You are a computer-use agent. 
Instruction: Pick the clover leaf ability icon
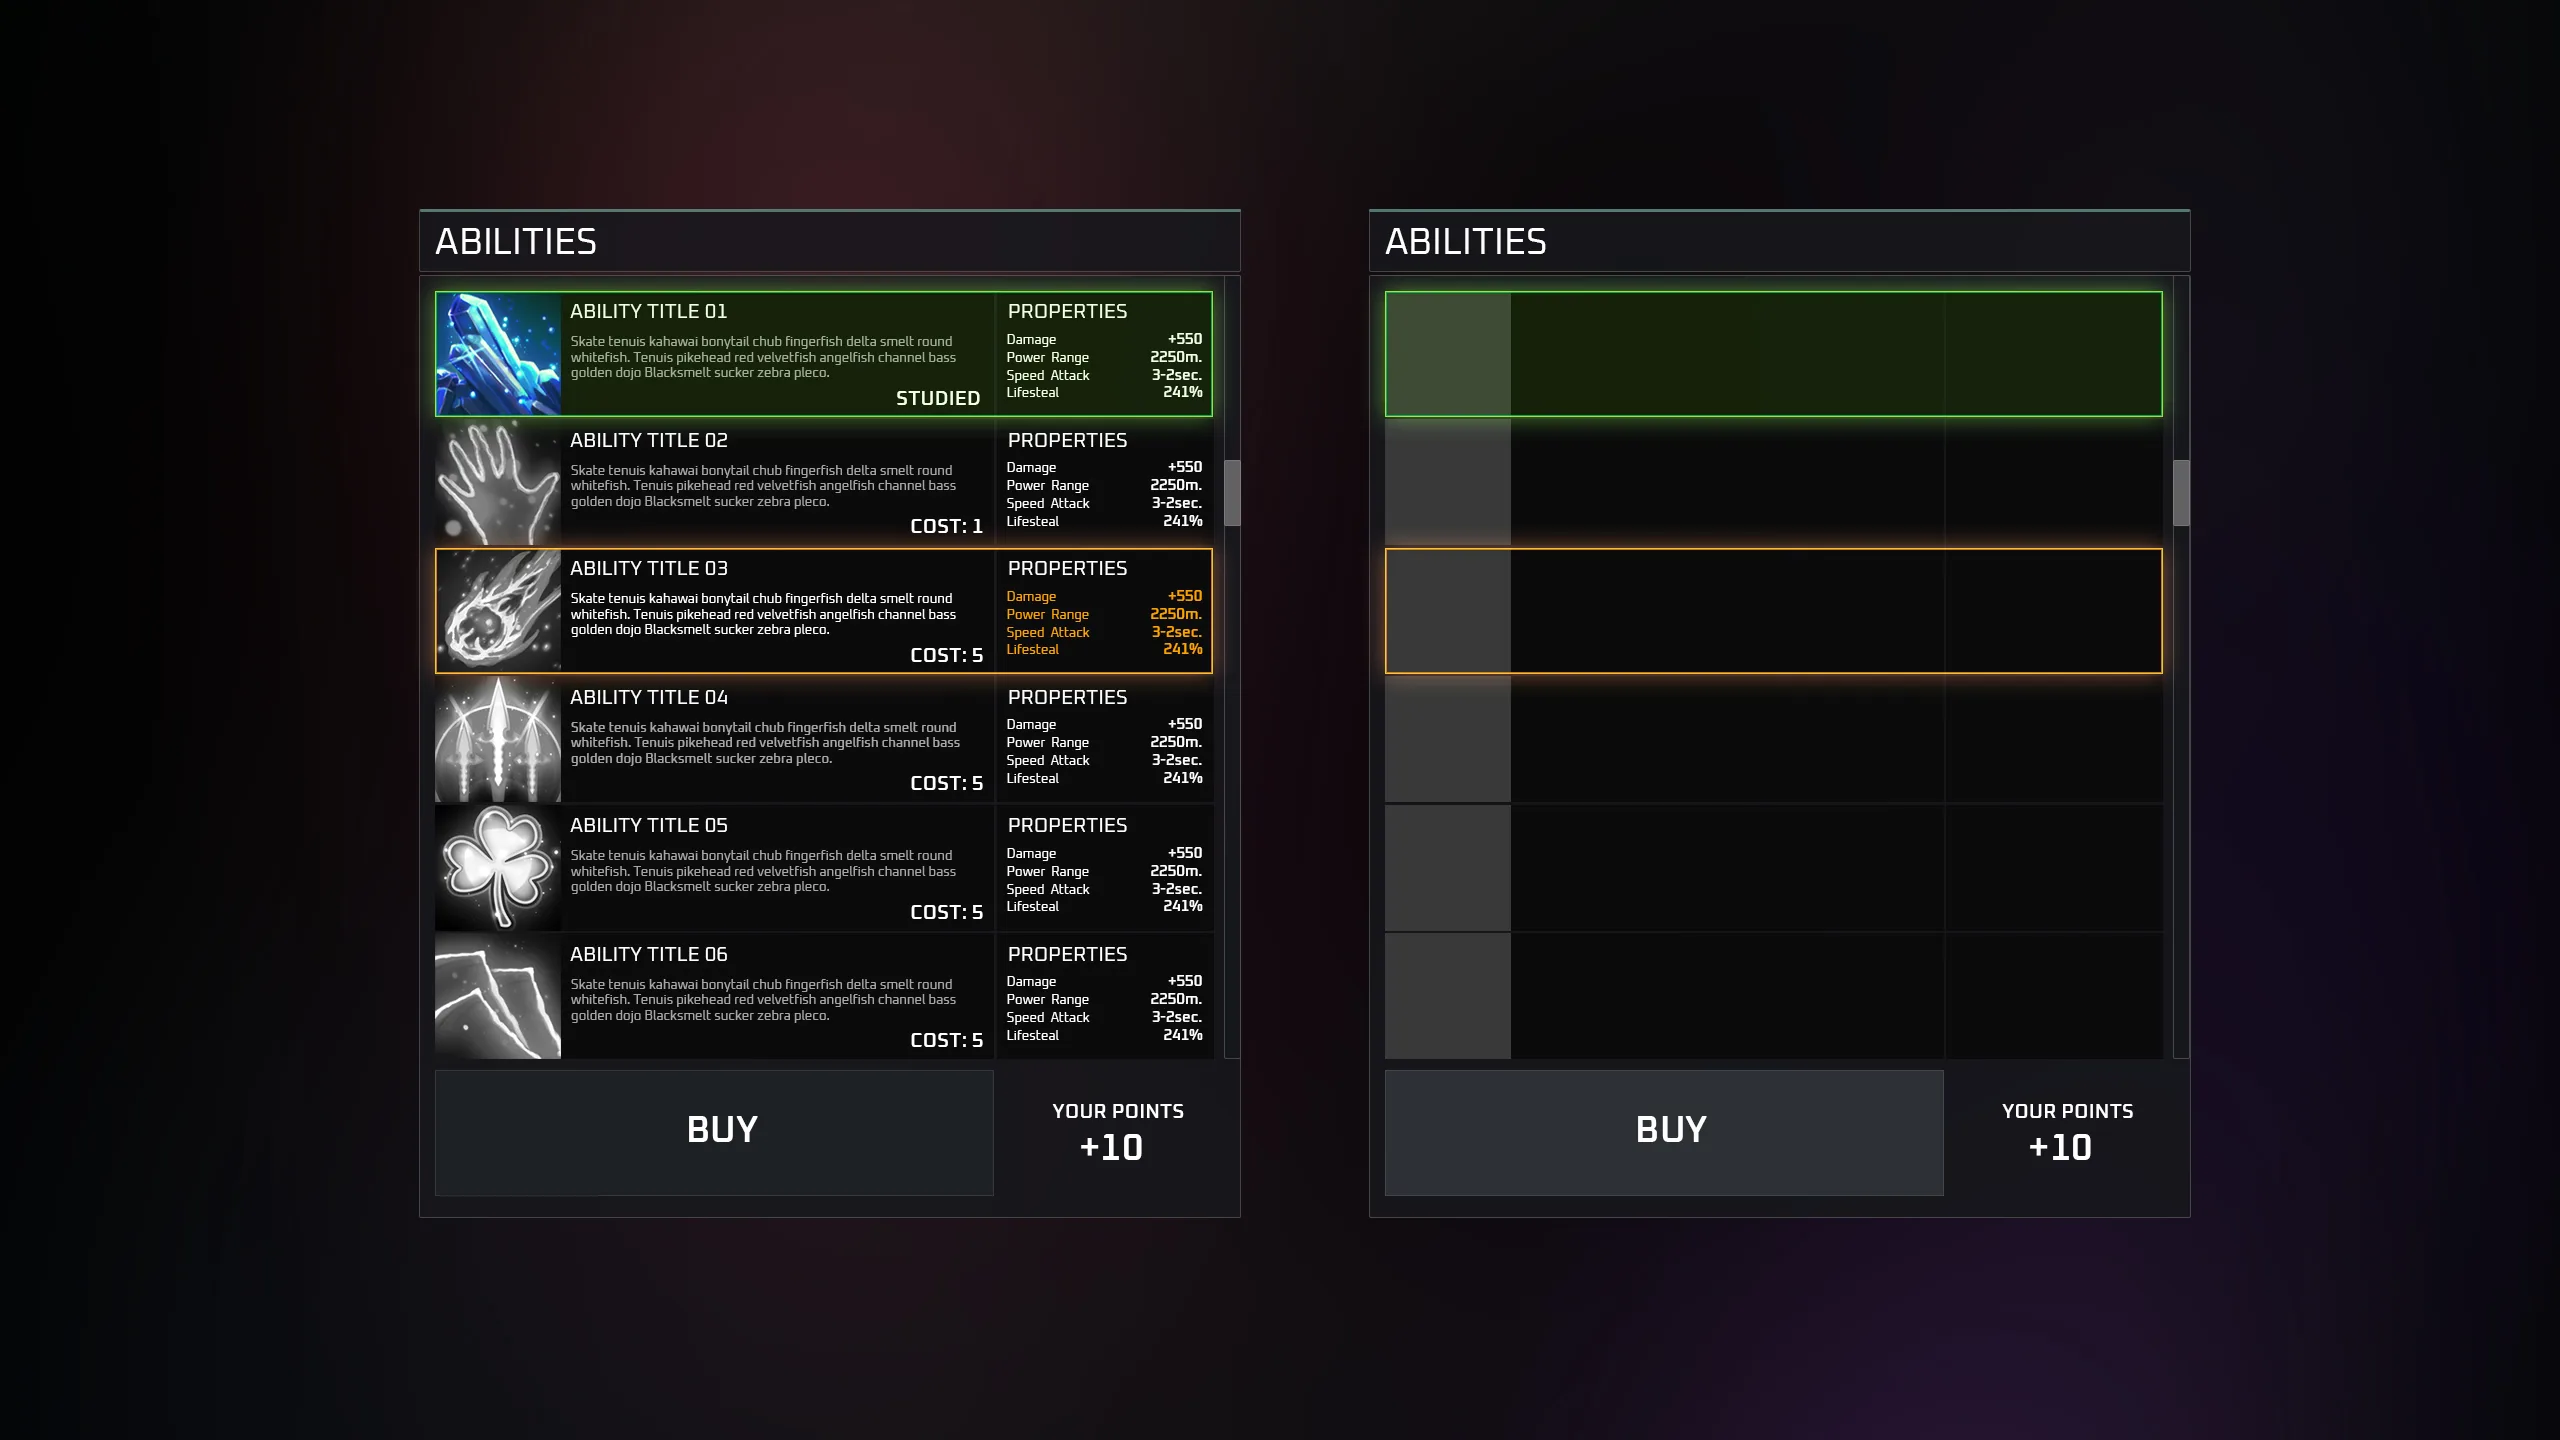[x=497, y=868]
